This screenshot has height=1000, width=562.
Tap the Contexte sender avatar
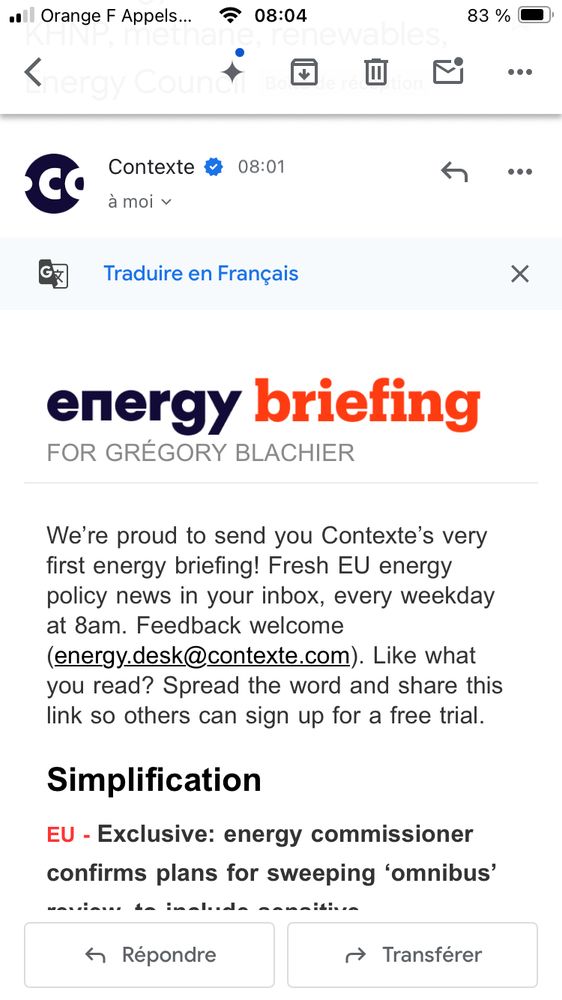point(54,184)
